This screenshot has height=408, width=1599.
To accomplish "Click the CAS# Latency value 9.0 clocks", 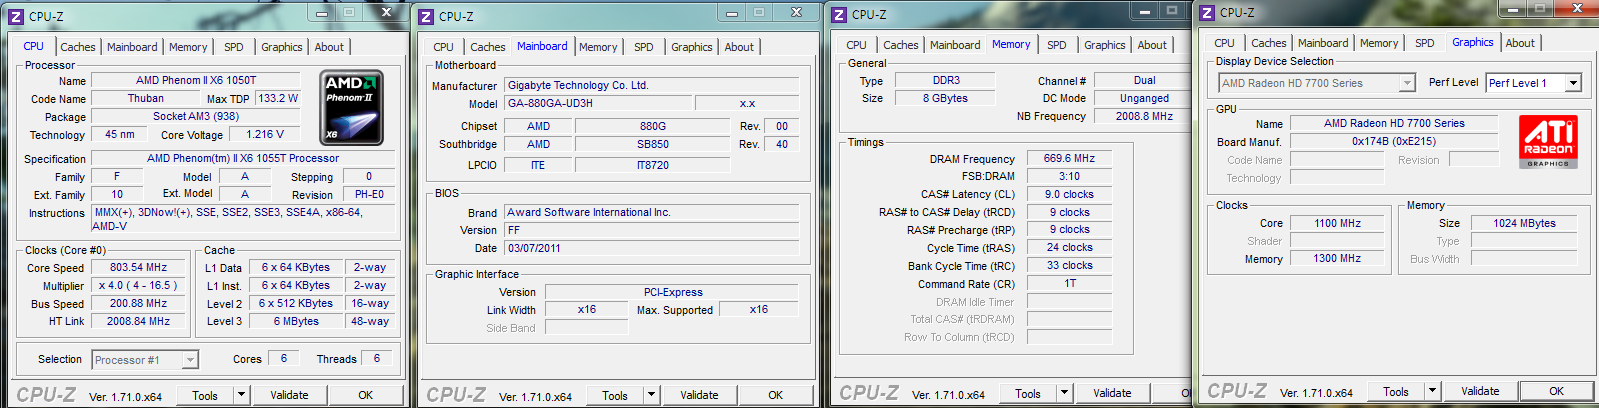I will tap(1069, 194).
